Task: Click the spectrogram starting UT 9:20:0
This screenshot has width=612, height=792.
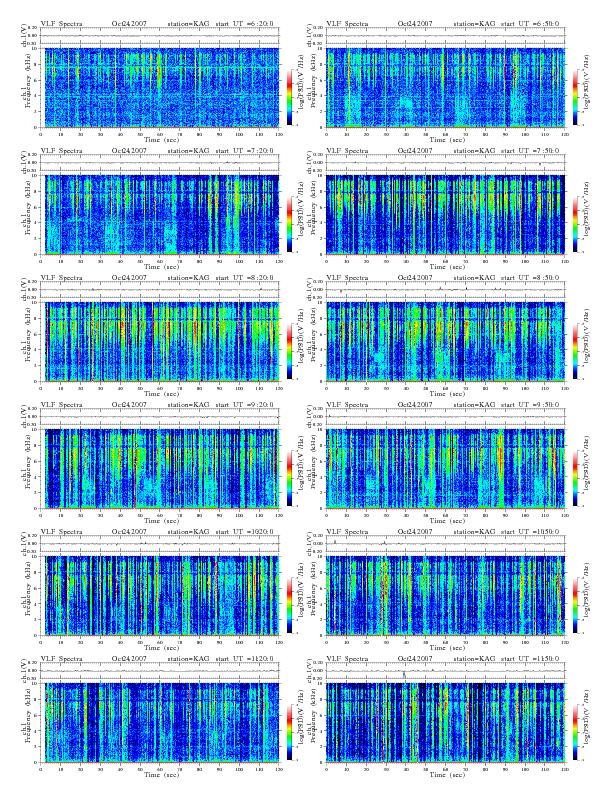Action: (160, 468)
